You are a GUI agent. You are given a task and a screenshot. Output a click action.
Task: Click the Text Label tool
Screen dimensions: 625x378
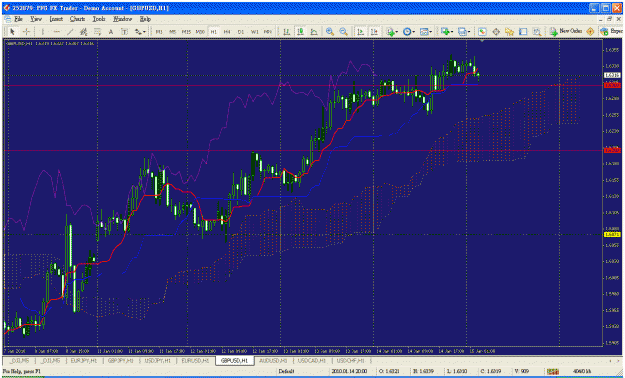[124, 32]
